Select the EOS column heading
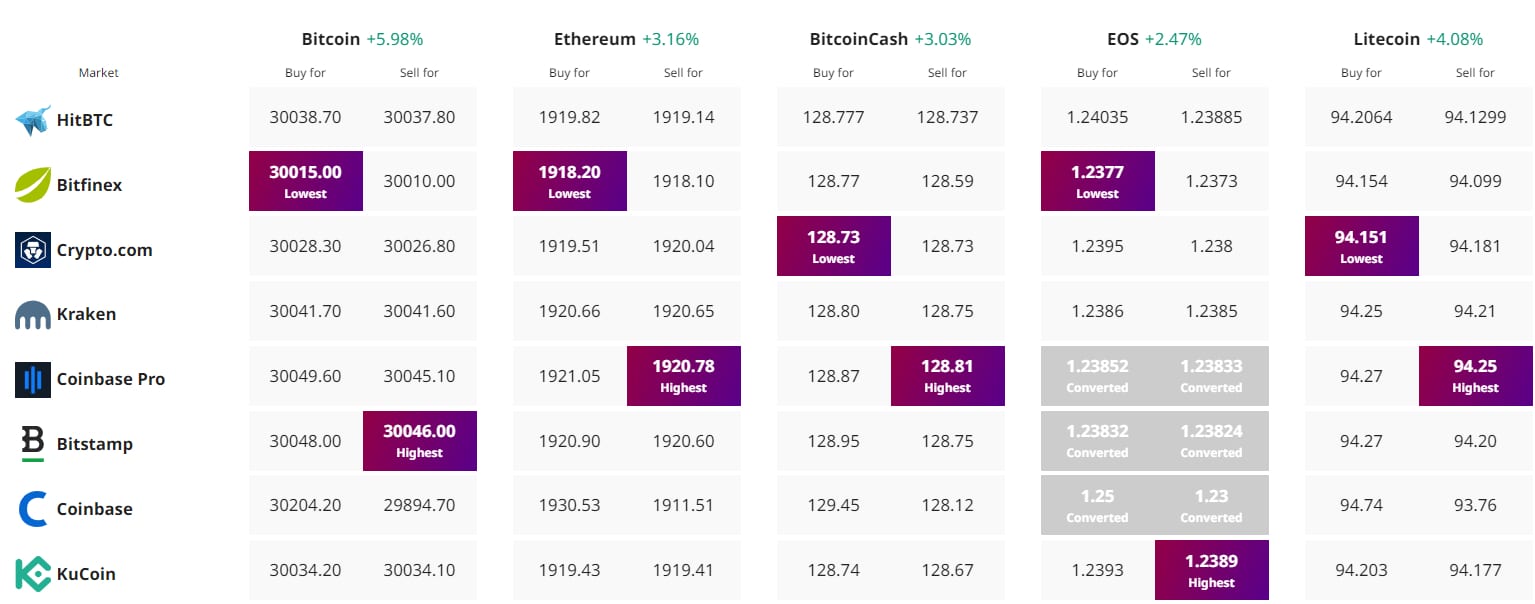The height and width of the screenshot is (604, 1535). pos(1123,39)
